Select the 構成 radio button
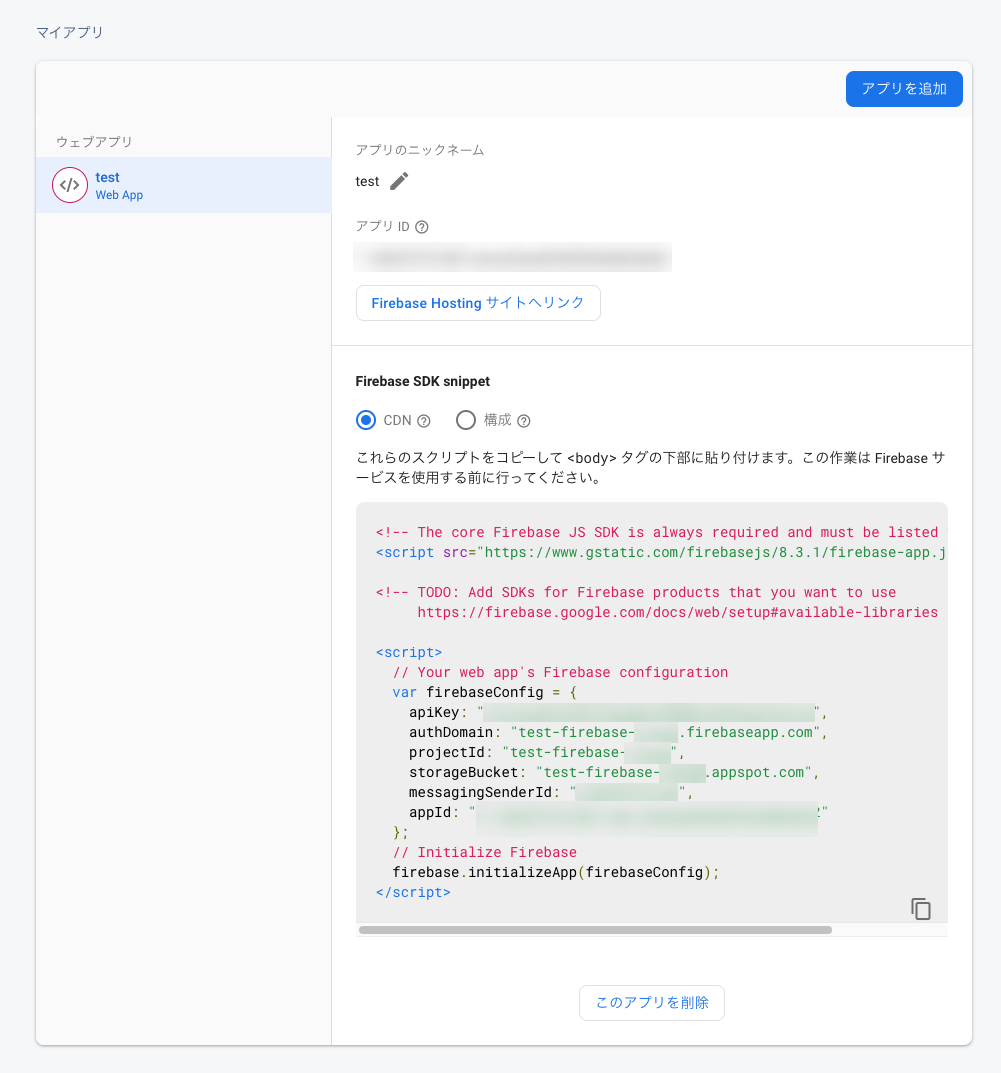The width and height of the screenshot is (1001, 1073). [x=466, y=420]
